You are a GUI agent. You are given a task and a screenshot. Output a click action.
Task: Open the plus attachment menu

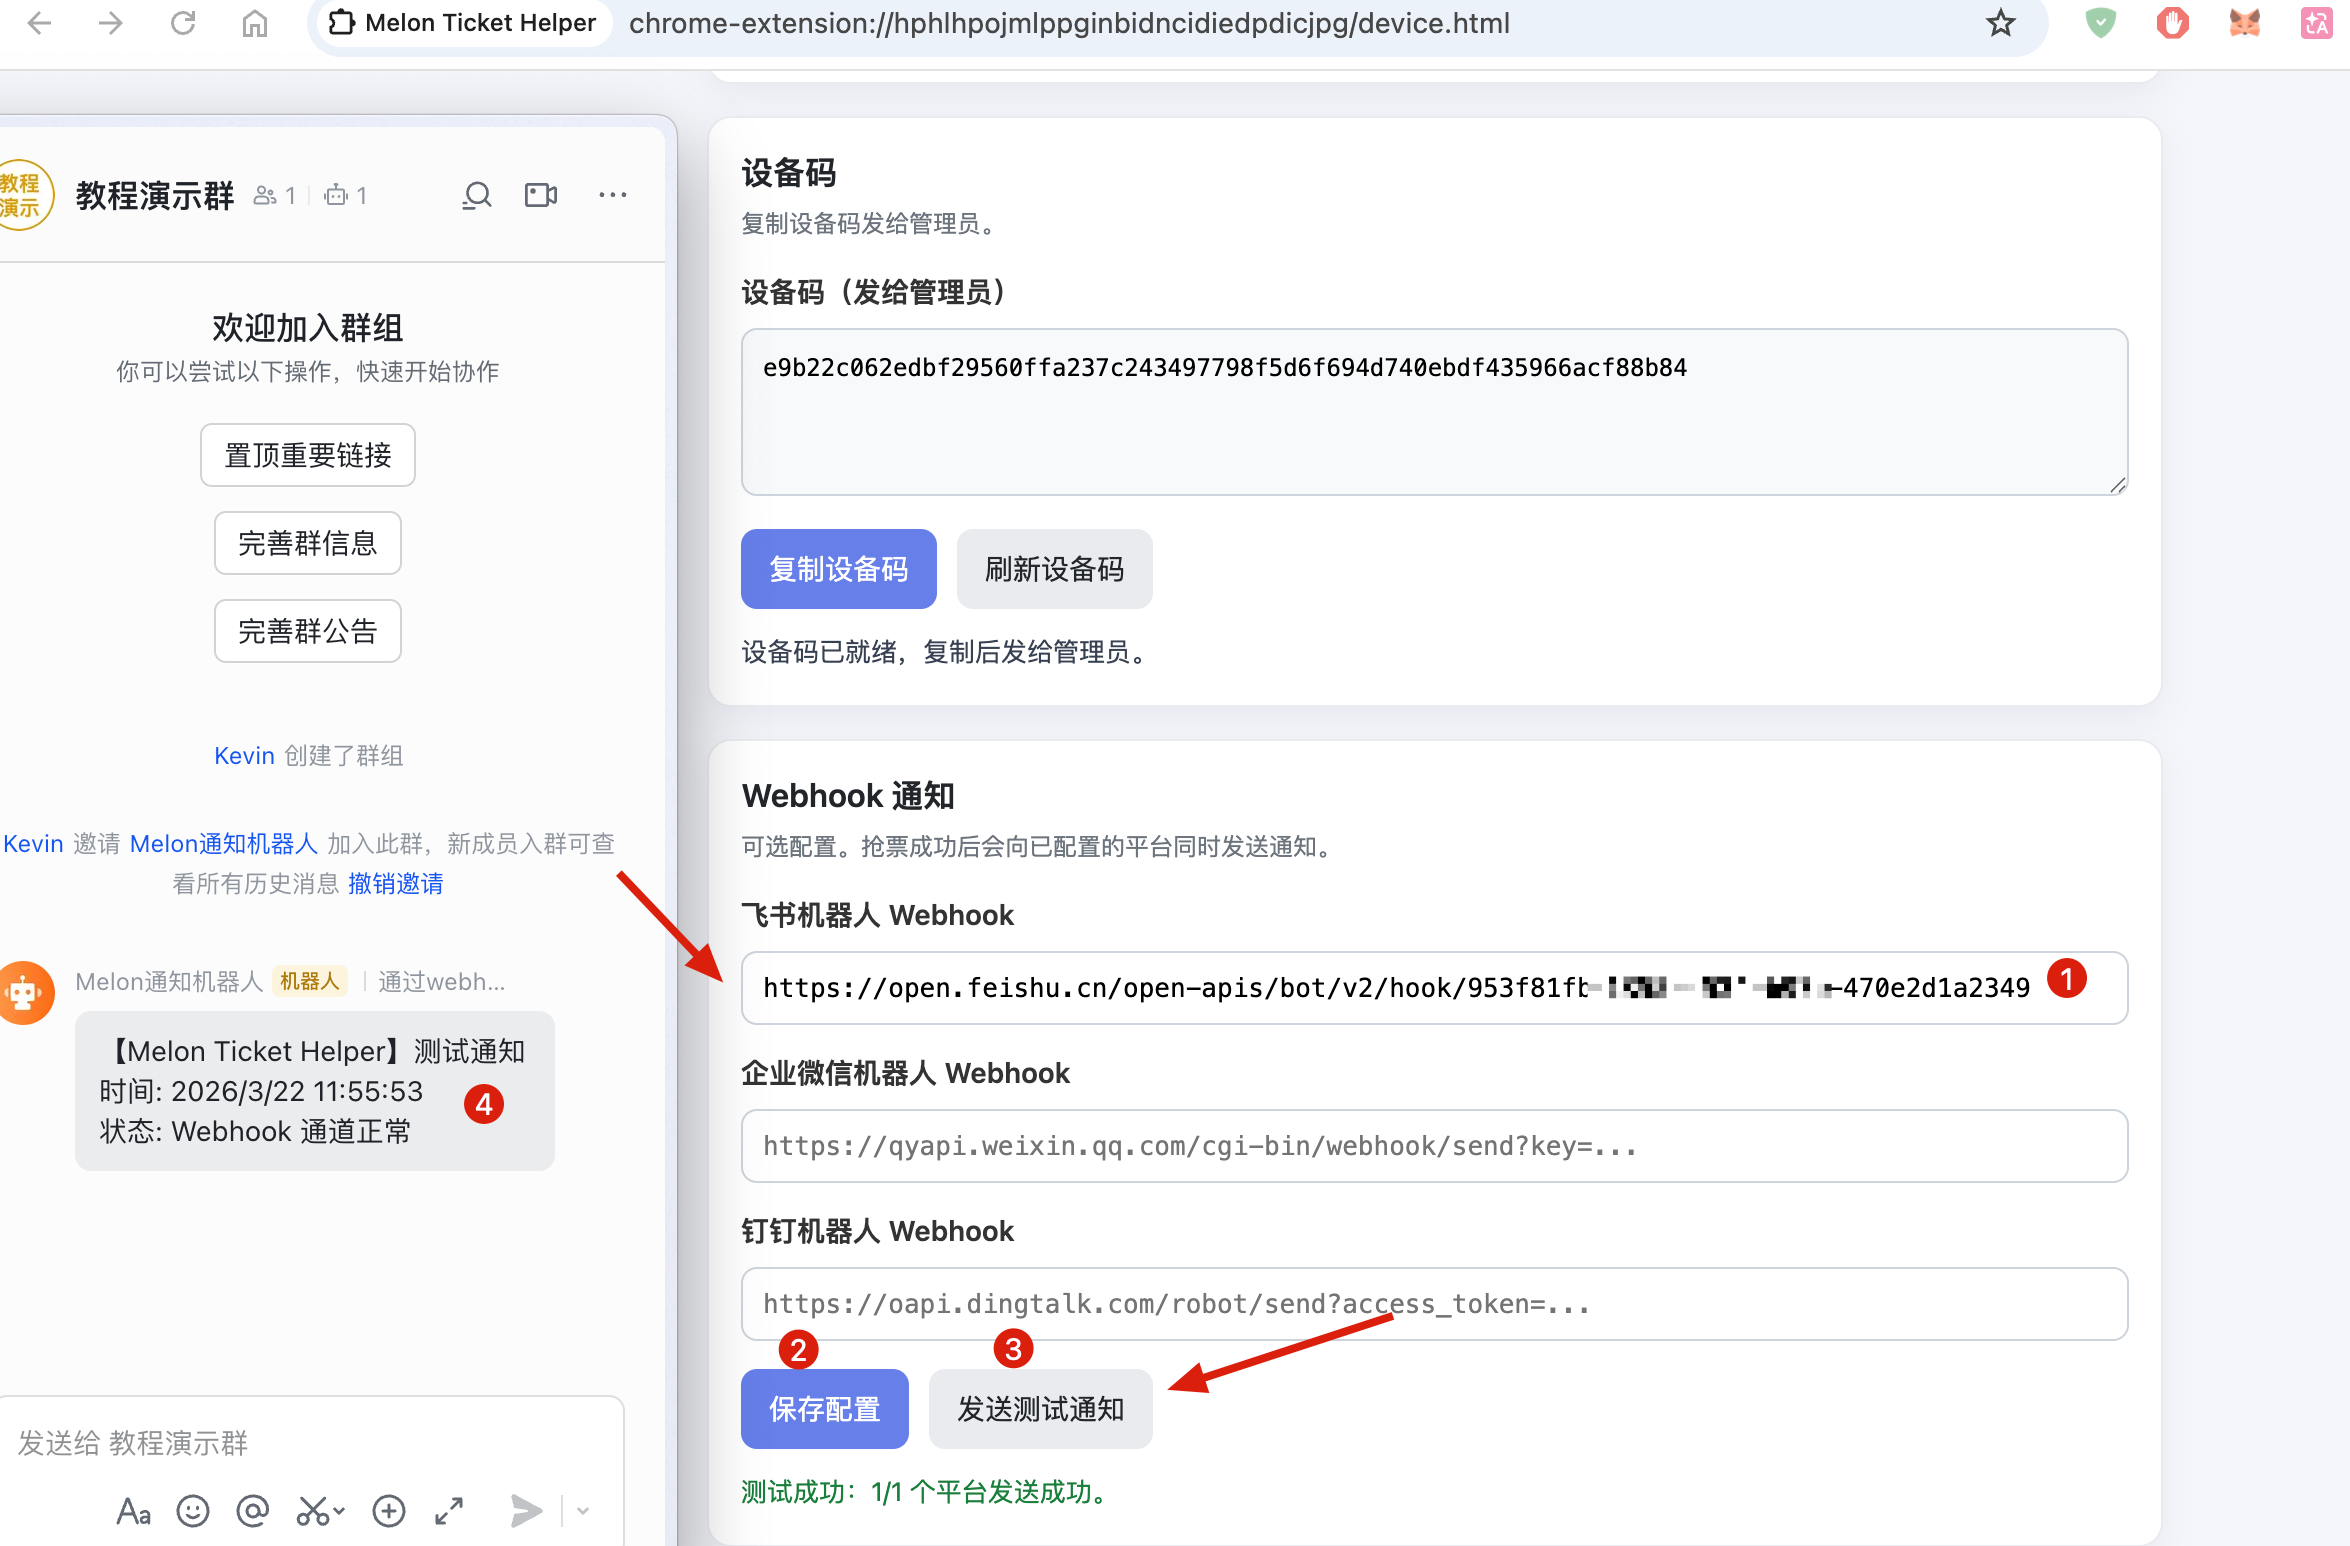[x=389, y=1511]
